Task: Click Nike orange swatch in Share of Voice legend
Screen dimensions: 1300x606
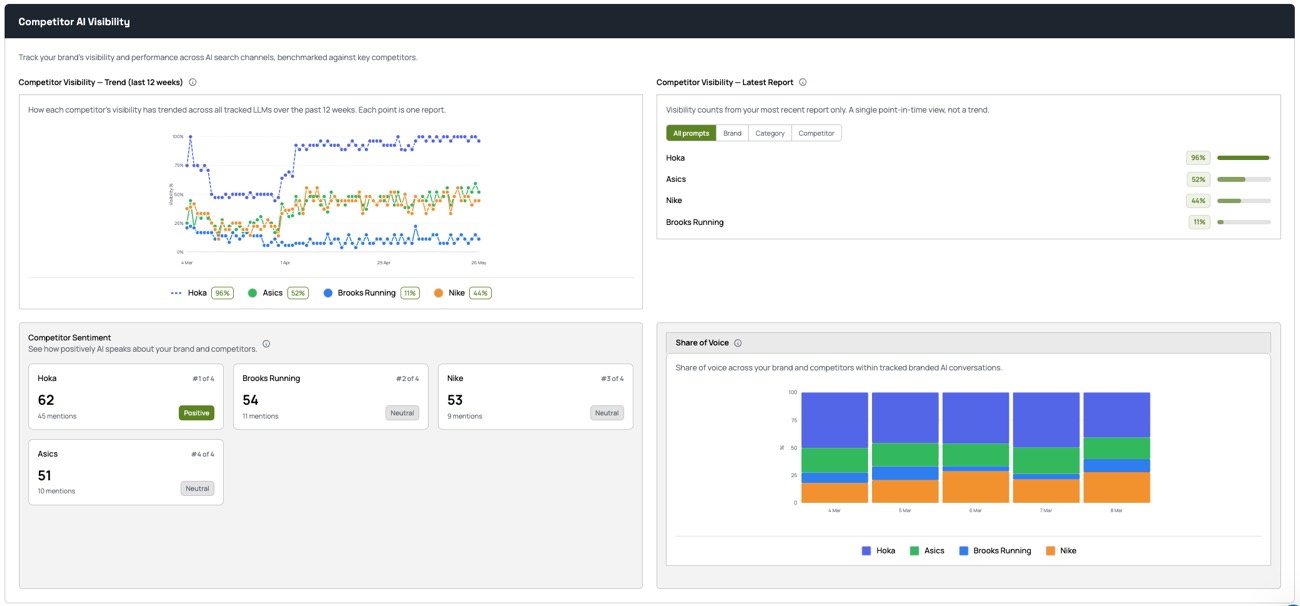Action: pyautogui.click(x=1050, y=551)
